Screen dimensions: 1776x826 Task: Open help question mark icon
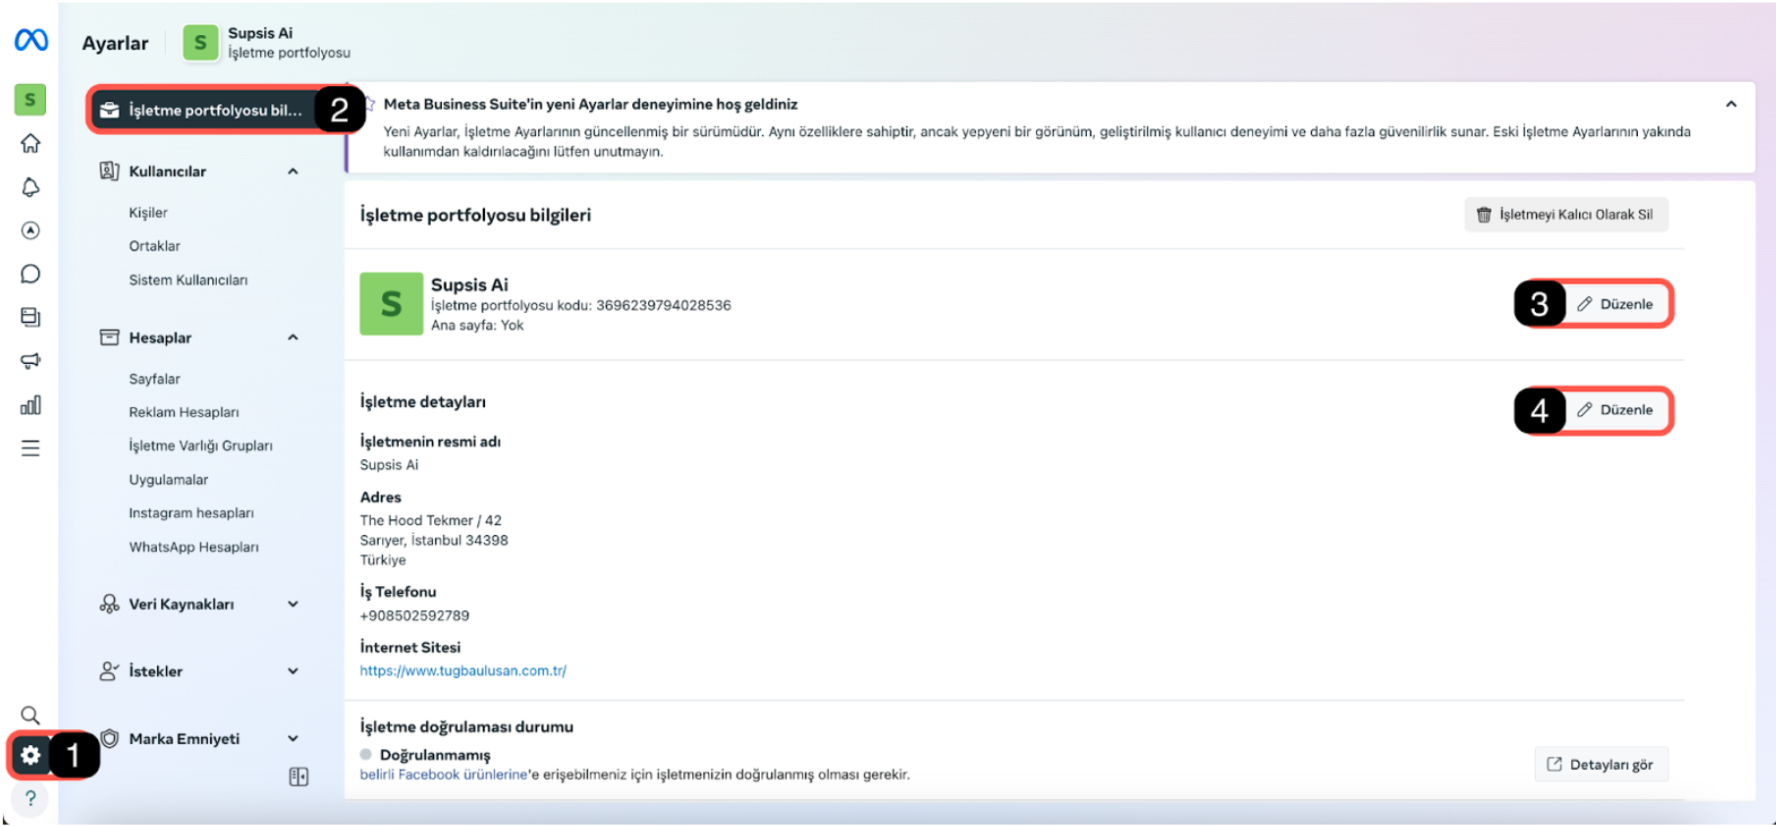[30, 798]
